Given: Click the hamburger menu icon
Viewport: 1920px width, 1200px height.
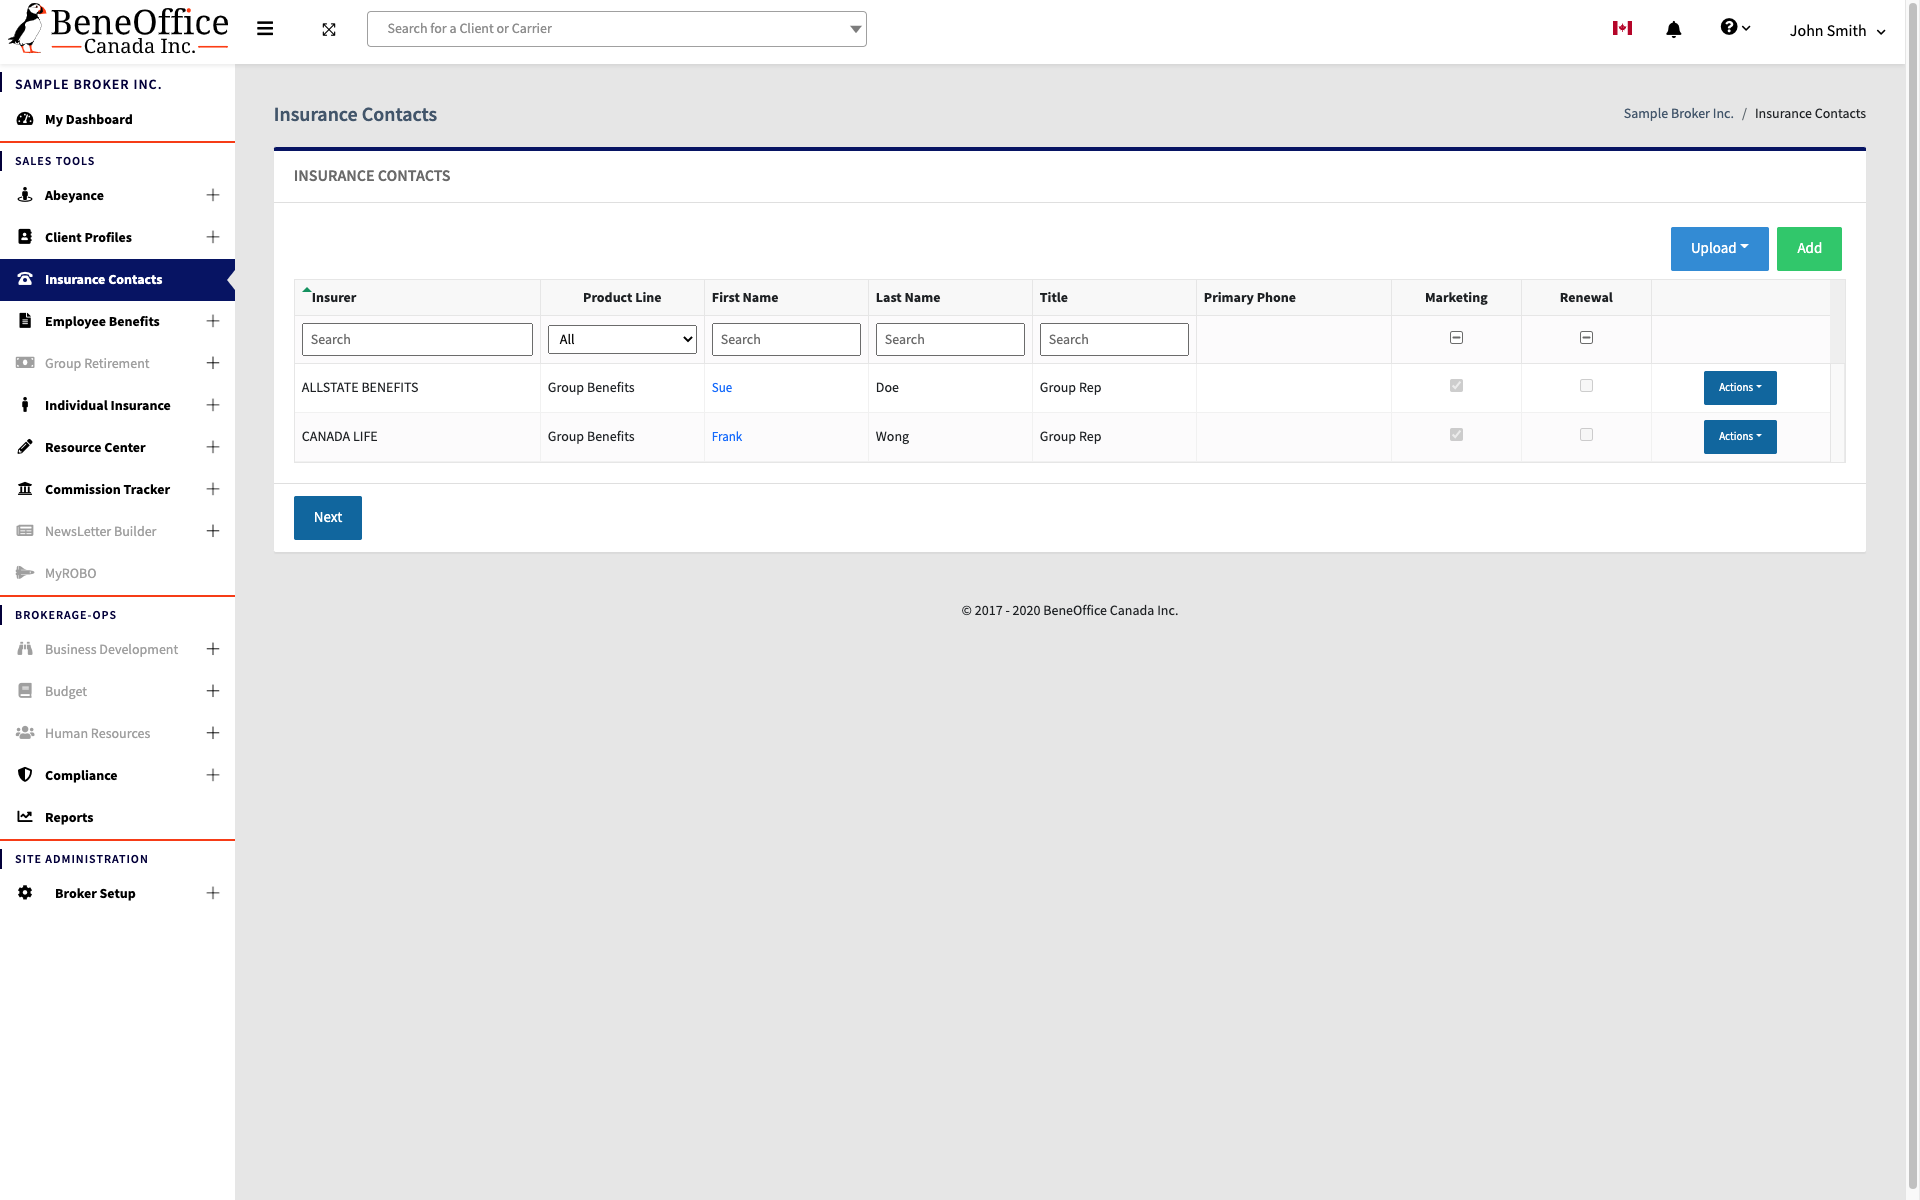Looking at the screenshot, I should coord(265,29).
